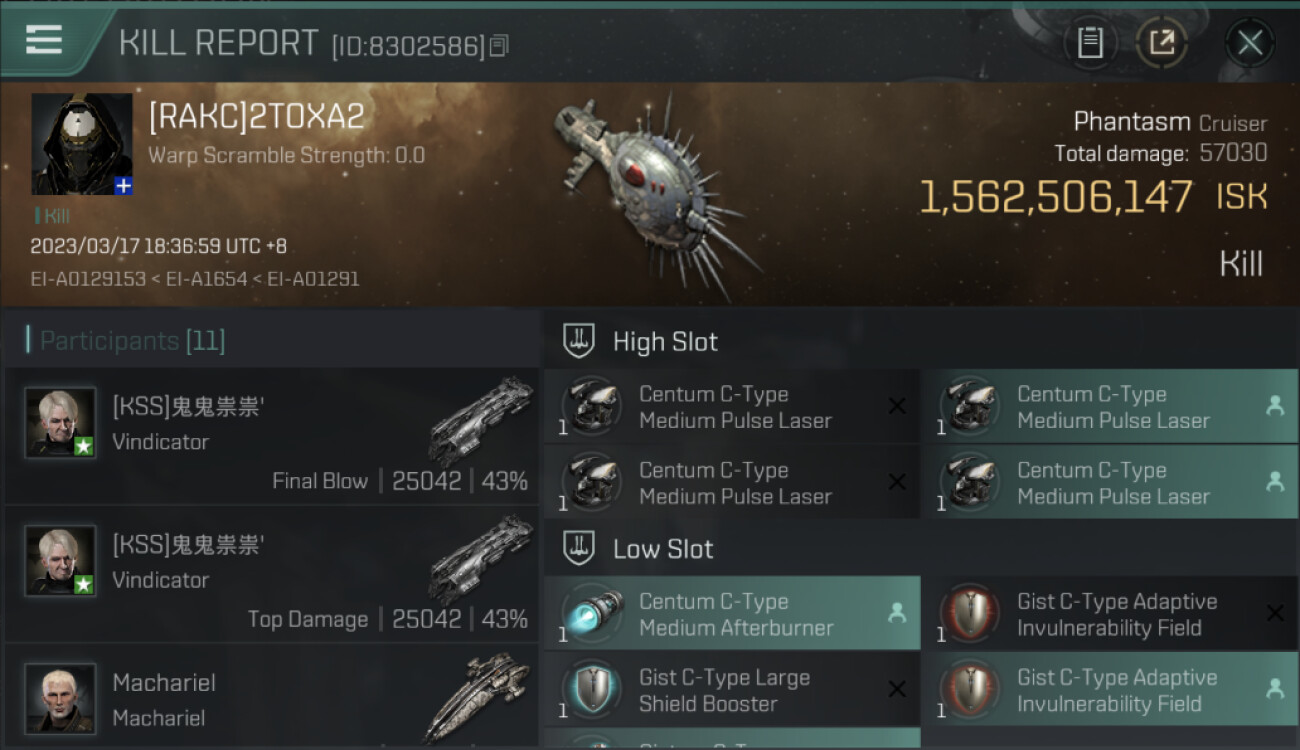
Task: Copy the kill report ID icon
Action: (x=499, y=45)
